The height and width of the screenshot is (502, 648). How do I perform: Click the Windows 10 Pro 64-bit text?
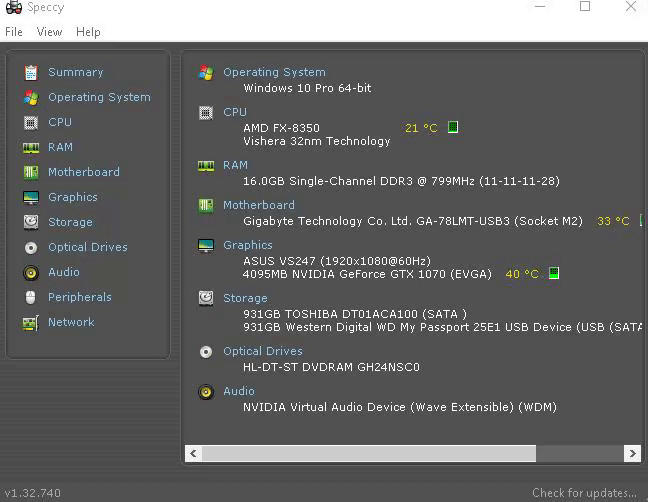(x=307, y=88)
